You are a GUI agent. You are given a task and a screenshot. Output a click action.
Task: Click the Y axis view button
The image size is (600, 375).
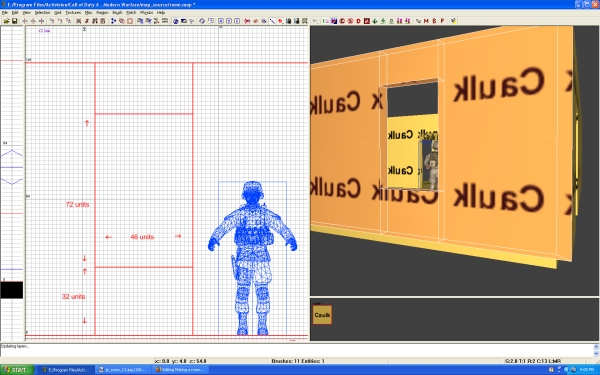229,21
